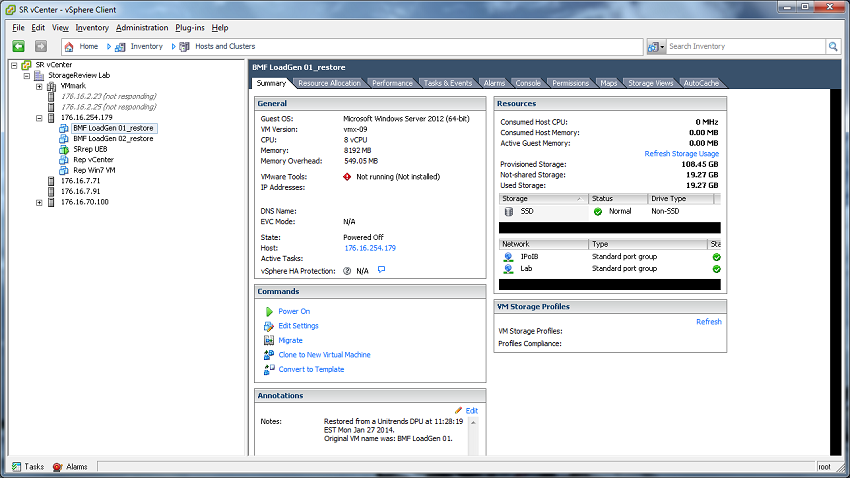Open the Edit menu
This screenshot has width=850, height=478.
coord(38,28)
